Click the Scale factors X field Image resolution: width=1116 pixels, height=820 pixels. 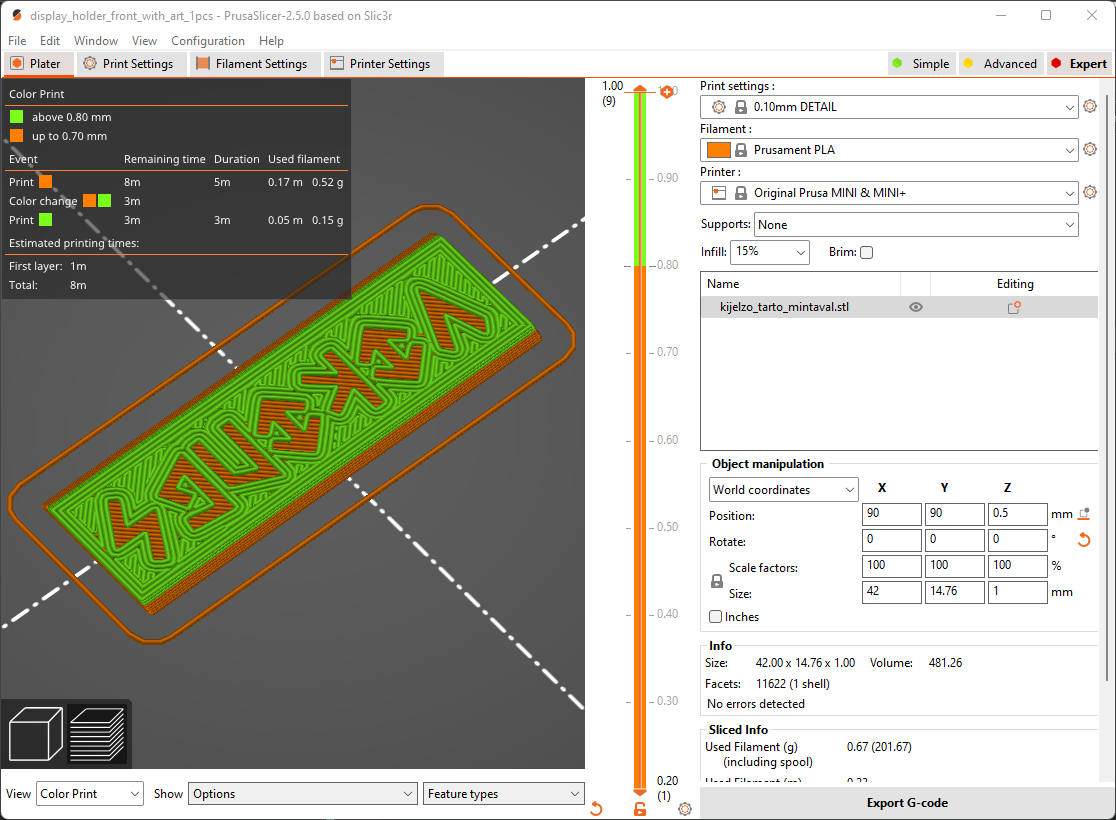point(892,565)
